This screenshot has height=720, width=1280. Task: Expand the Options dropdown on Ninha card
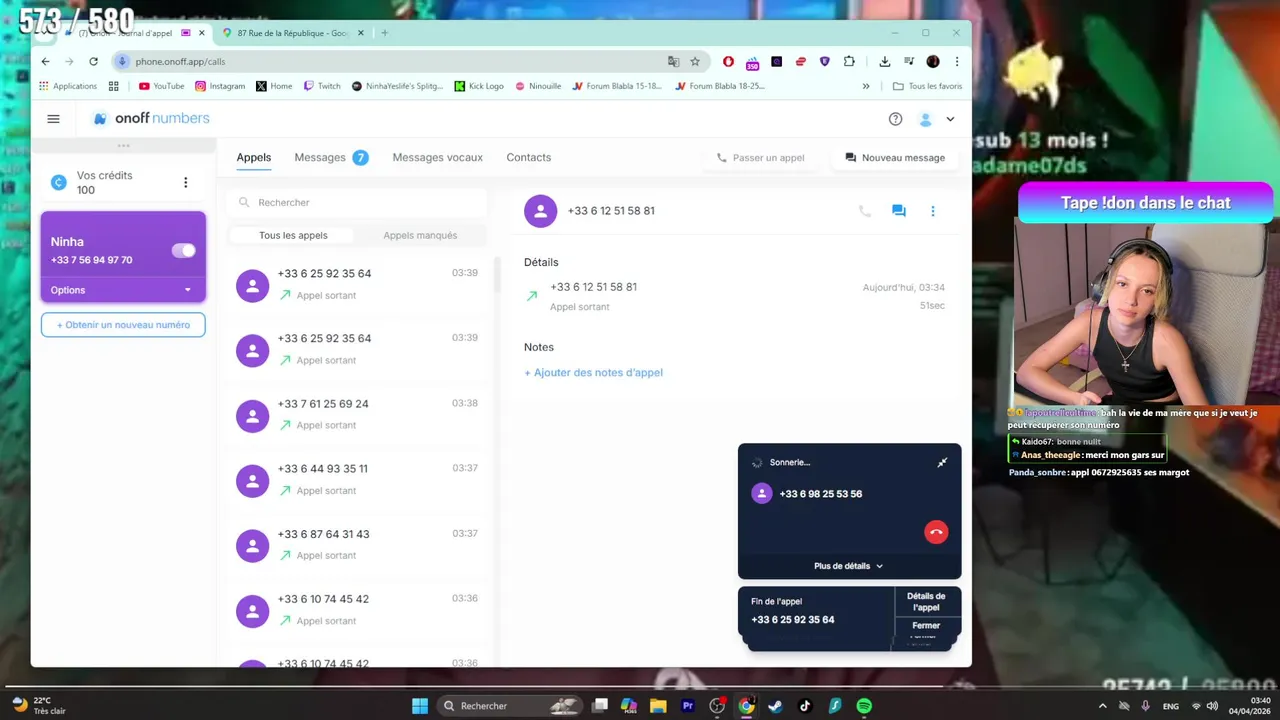[x=123, y=290]
